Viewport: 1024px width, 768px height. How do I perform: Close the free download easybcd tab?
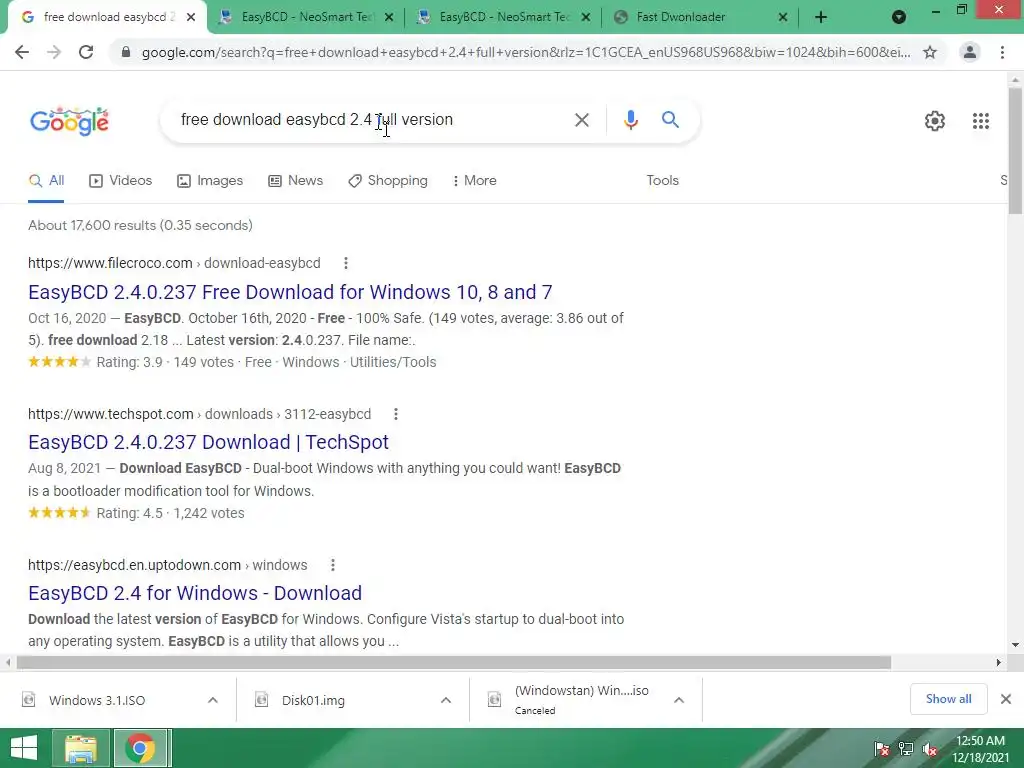[x=191, y=17]
